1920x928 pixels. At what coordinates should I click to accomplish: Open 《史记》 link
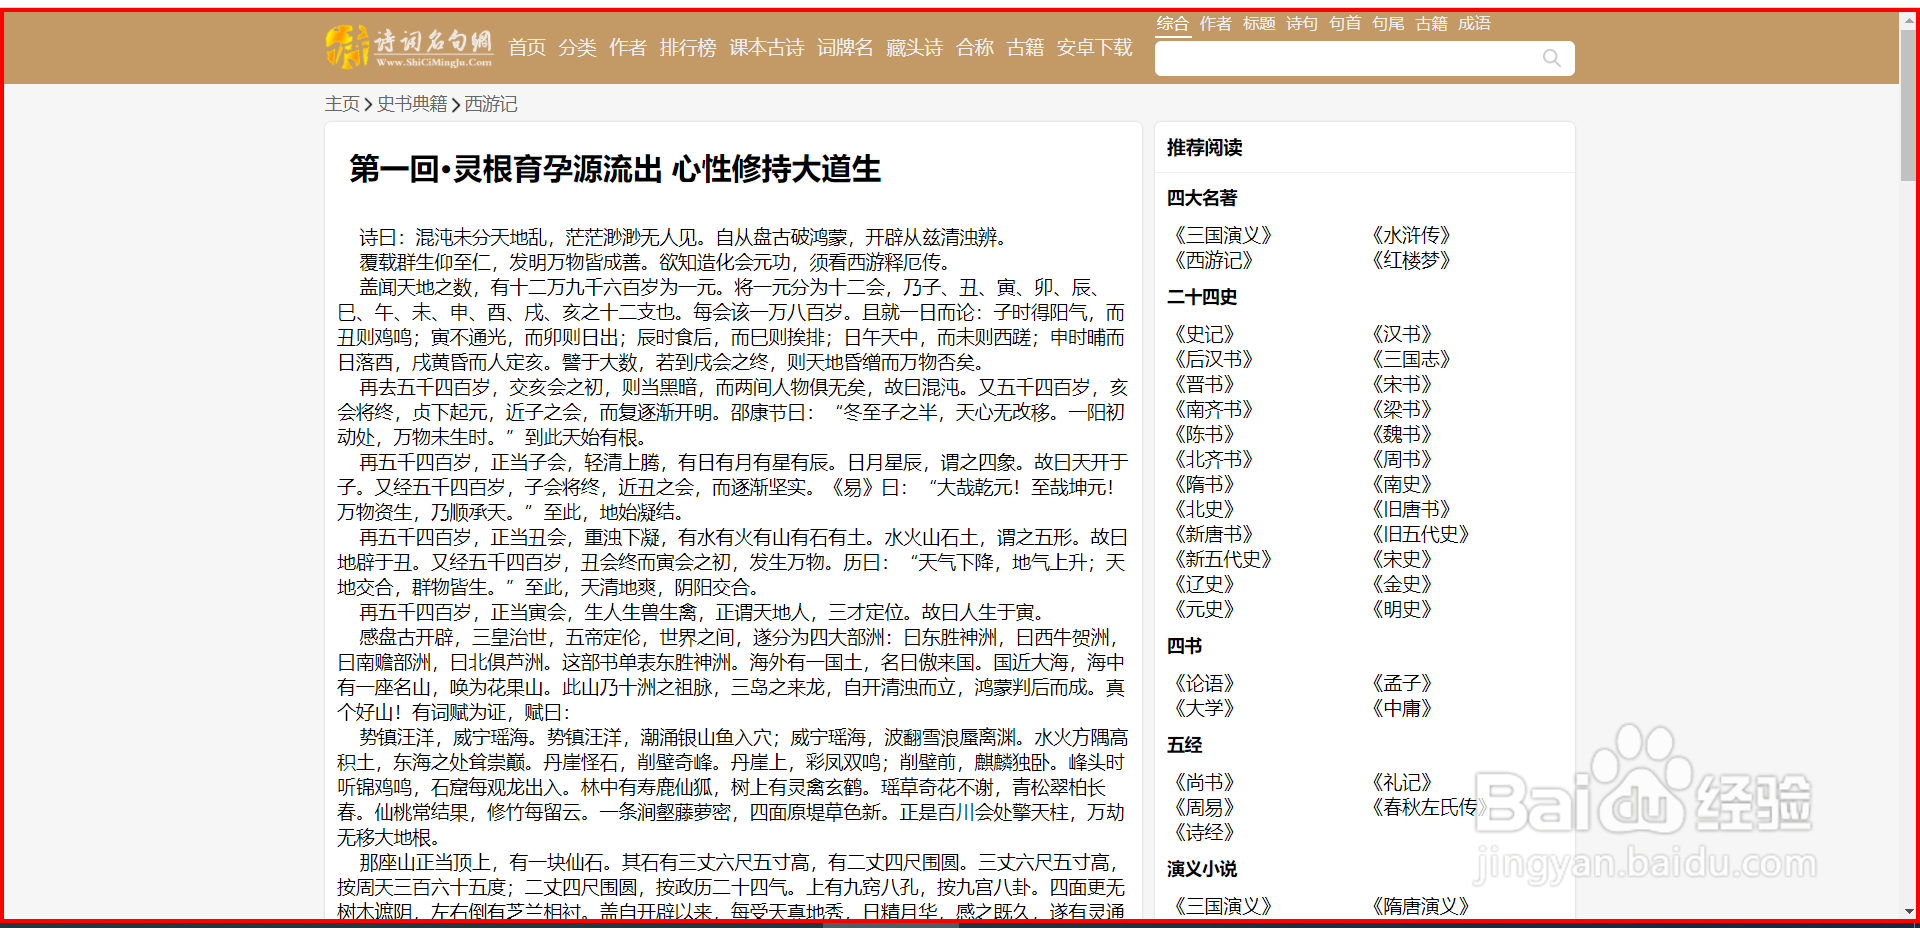coord(1205,334)
